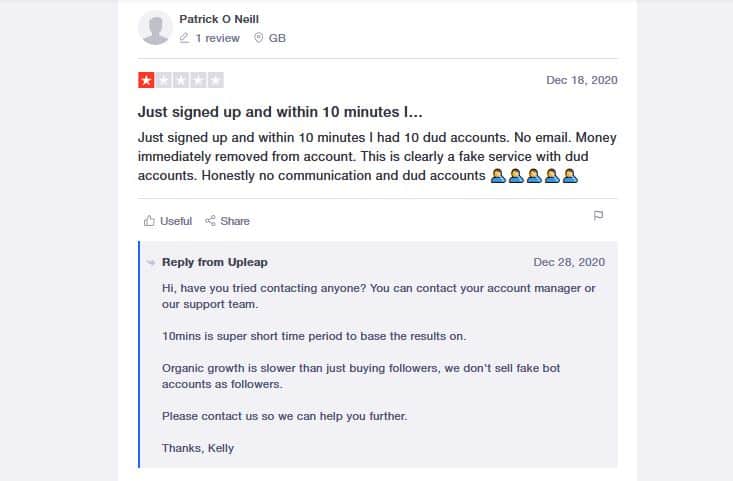Click the 'Thanks, Kelly' signature line
This screenshot has width=733, height=481.
click(x=198, y=448)
